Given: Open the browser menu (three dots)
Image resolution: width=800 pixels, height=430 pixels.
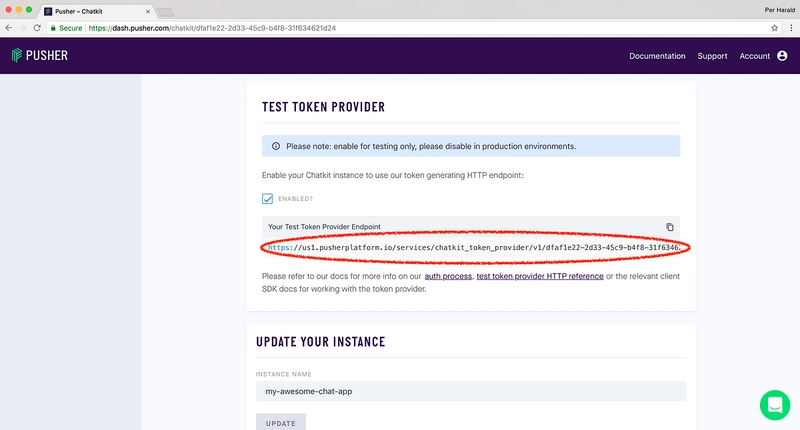Looking at the screenshot, I should [x=791, y=28].
